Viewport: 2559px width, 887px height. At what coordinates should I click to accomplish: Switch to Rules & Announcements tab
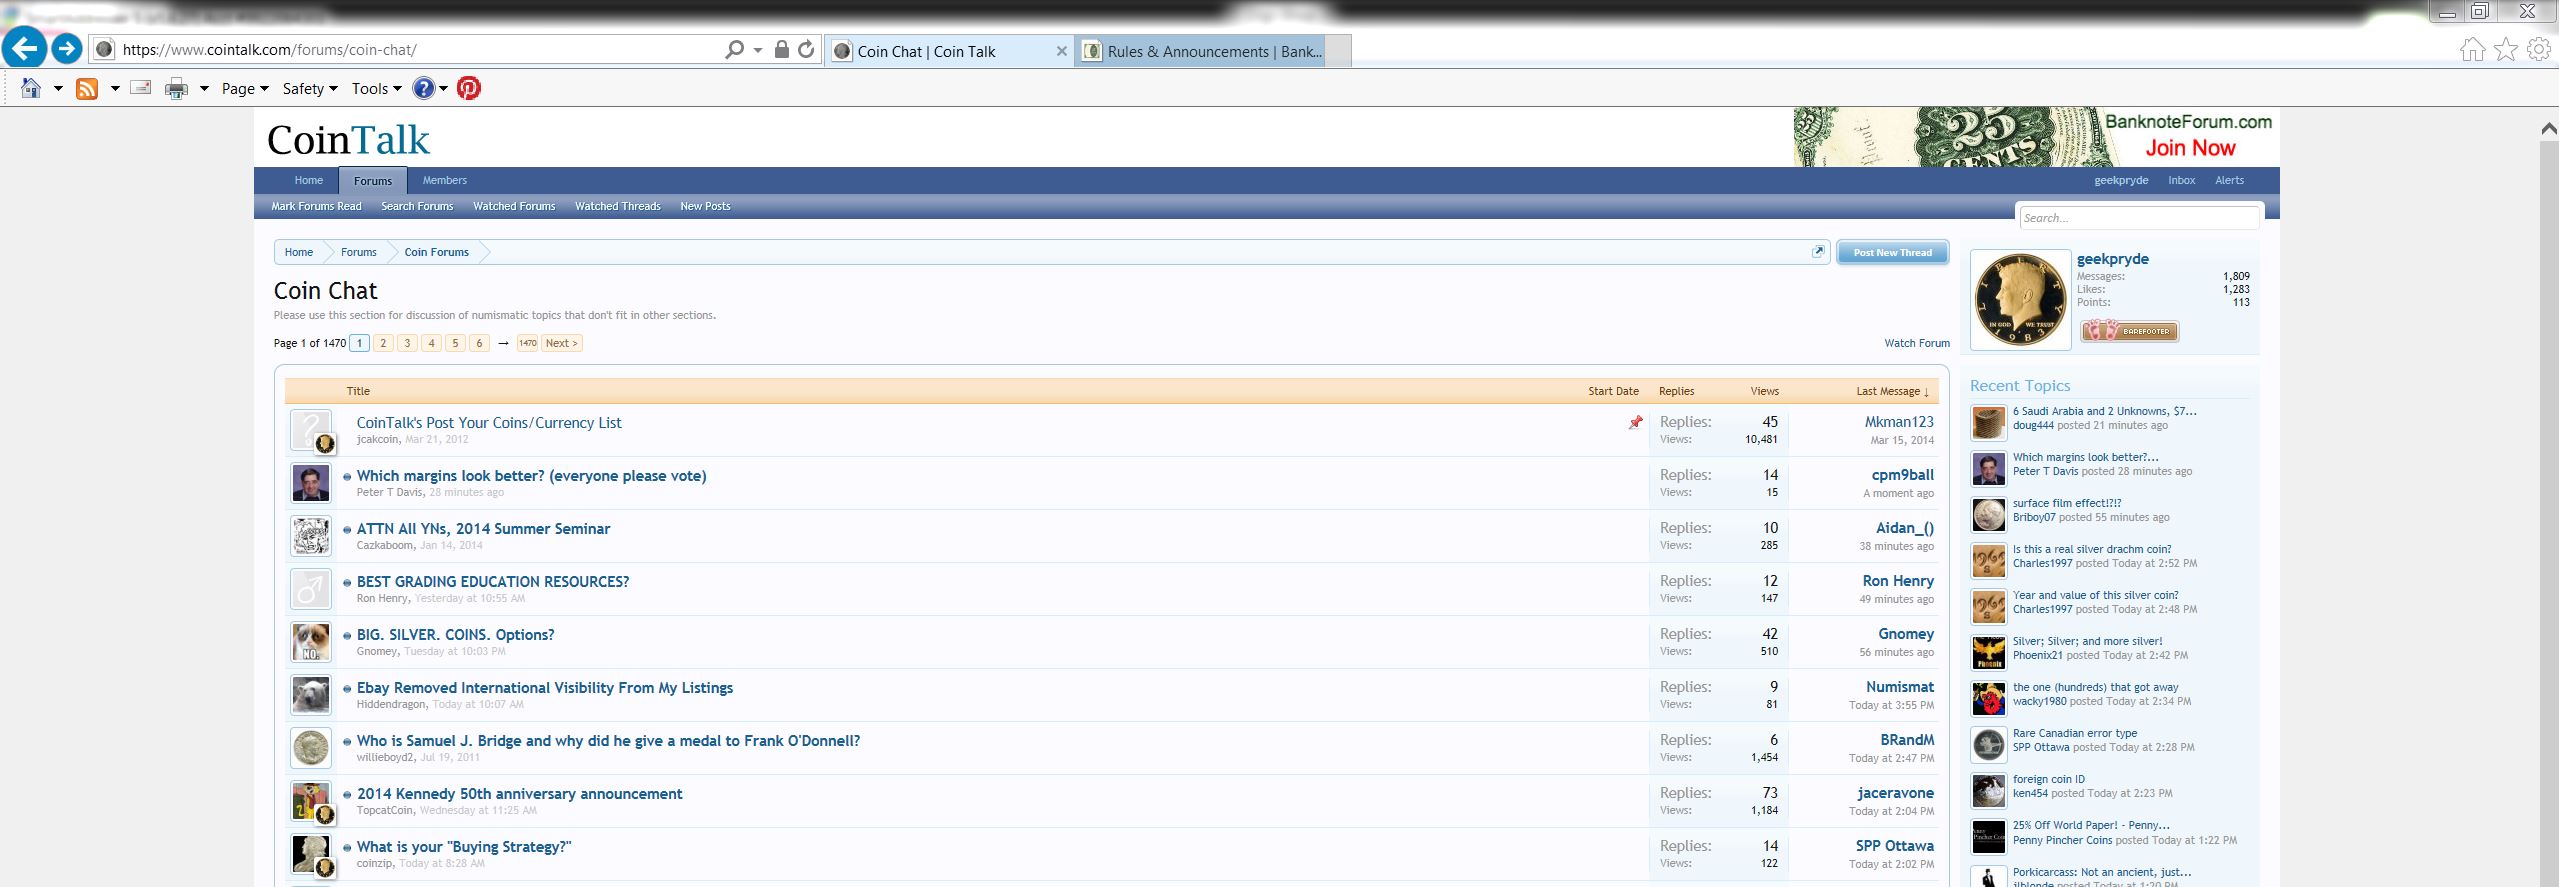[x=1213, y=51]
